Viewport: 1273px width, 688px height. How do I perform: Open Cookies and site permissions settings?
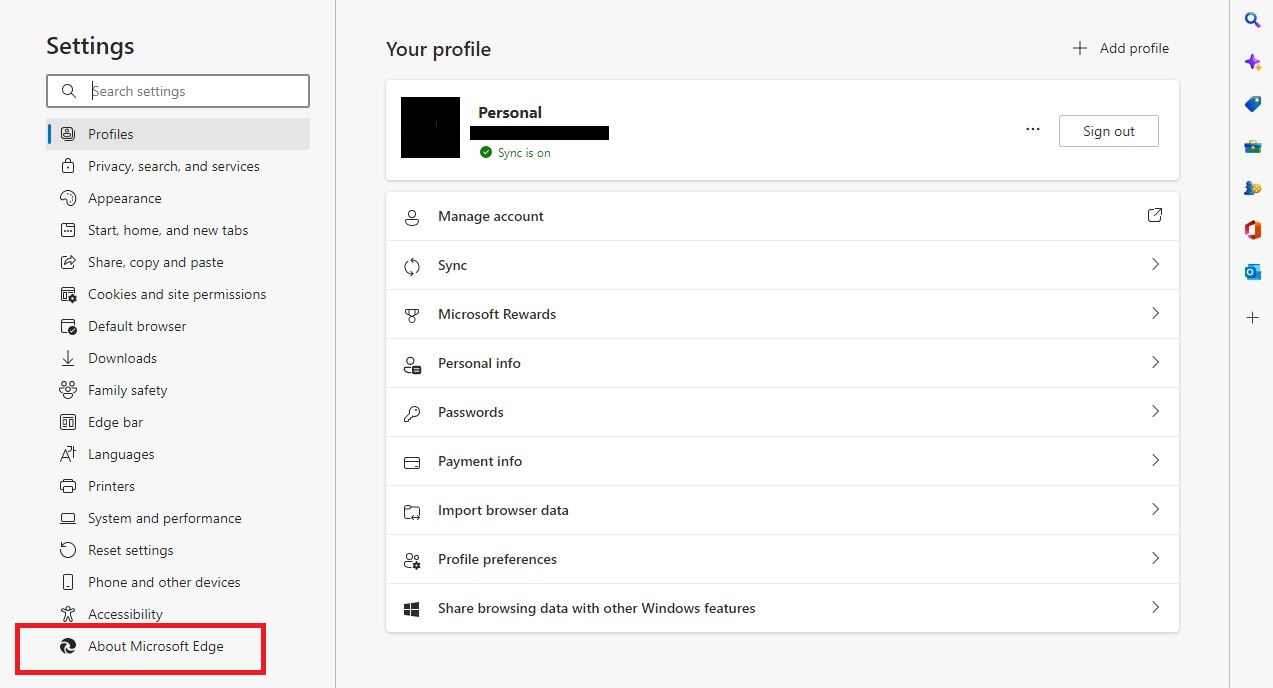coord(176,294)
